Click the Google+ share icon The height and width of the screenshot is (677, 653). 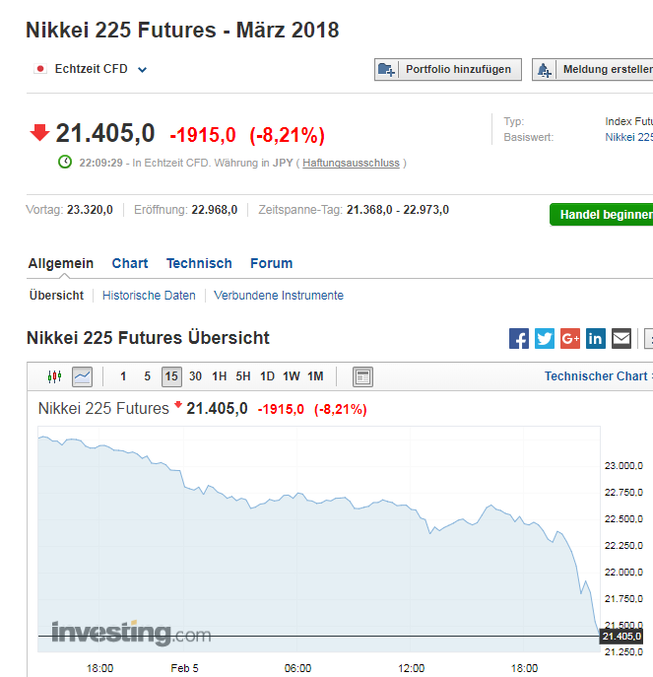point(570,338)
